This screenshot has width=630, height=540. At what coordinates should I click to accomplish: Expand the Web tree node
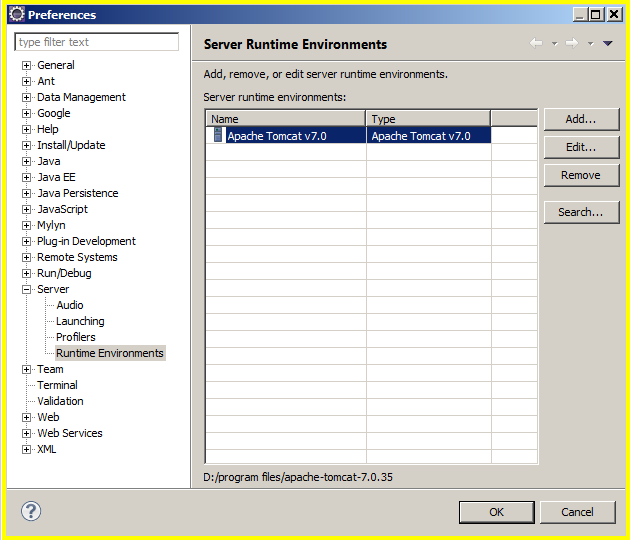click(x=26, y=417)
